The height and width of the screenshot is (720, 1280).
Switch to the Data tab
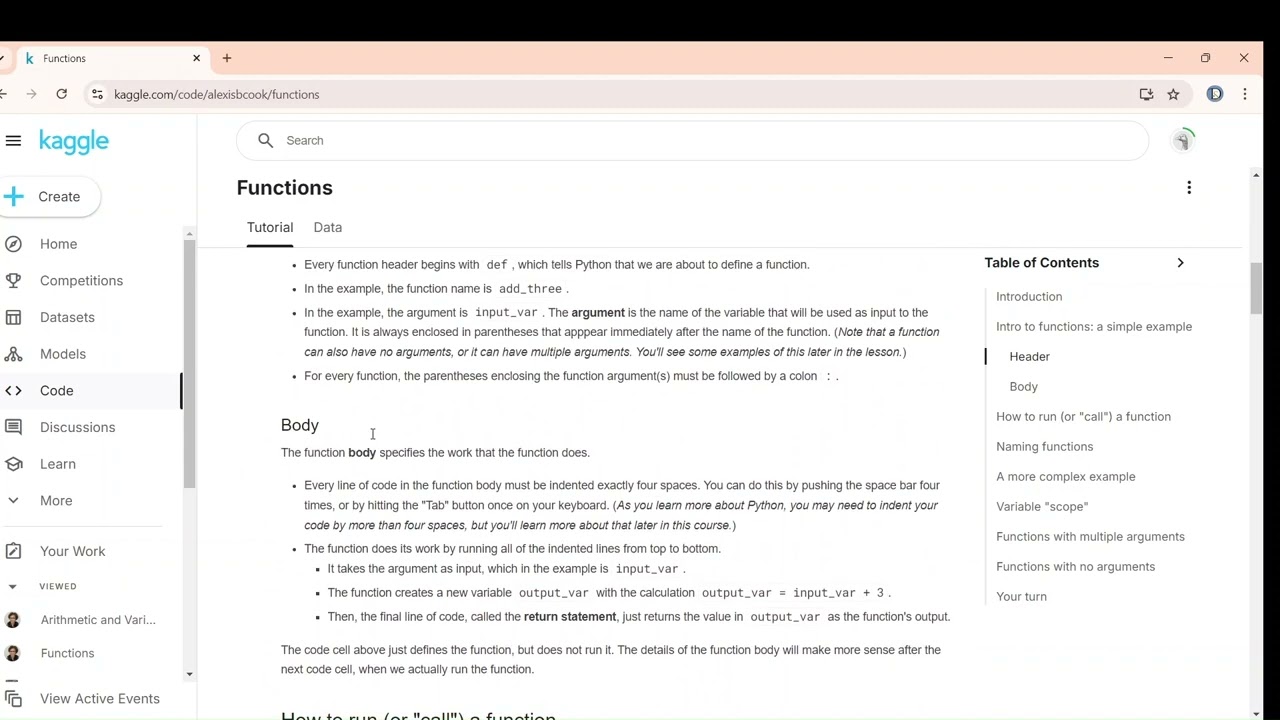327,228
